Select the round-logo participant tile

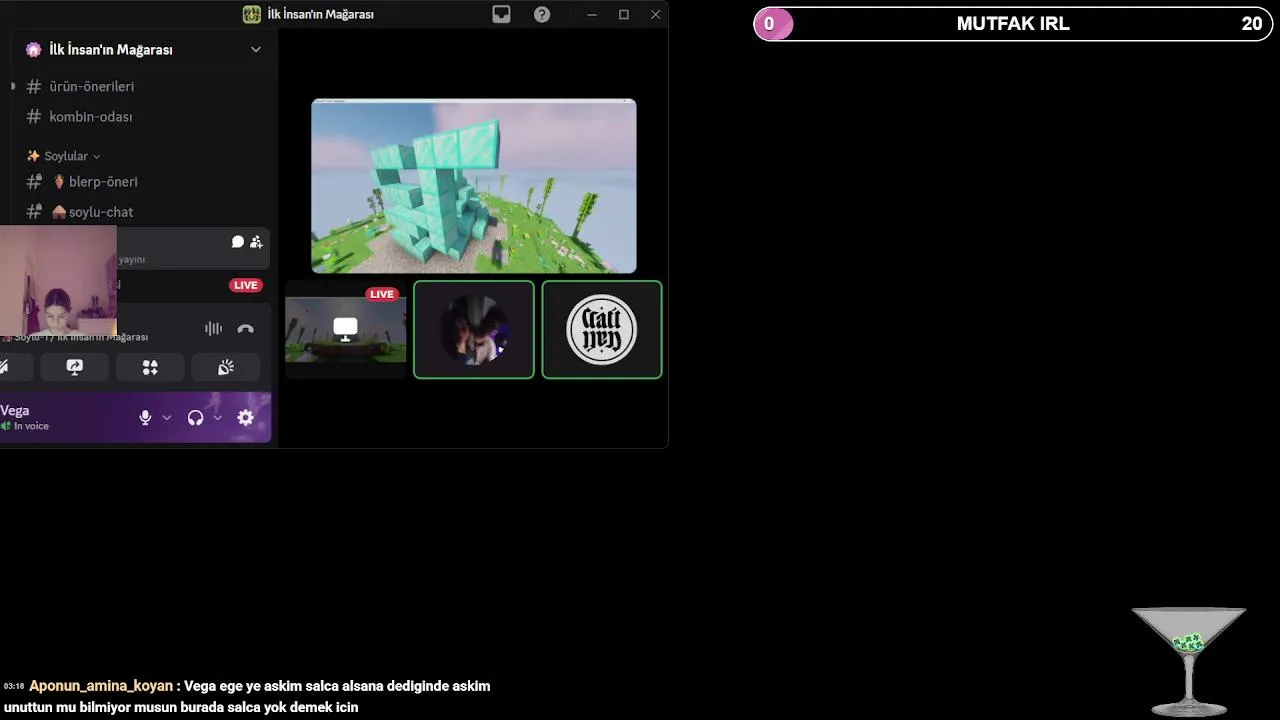(602, 330)
